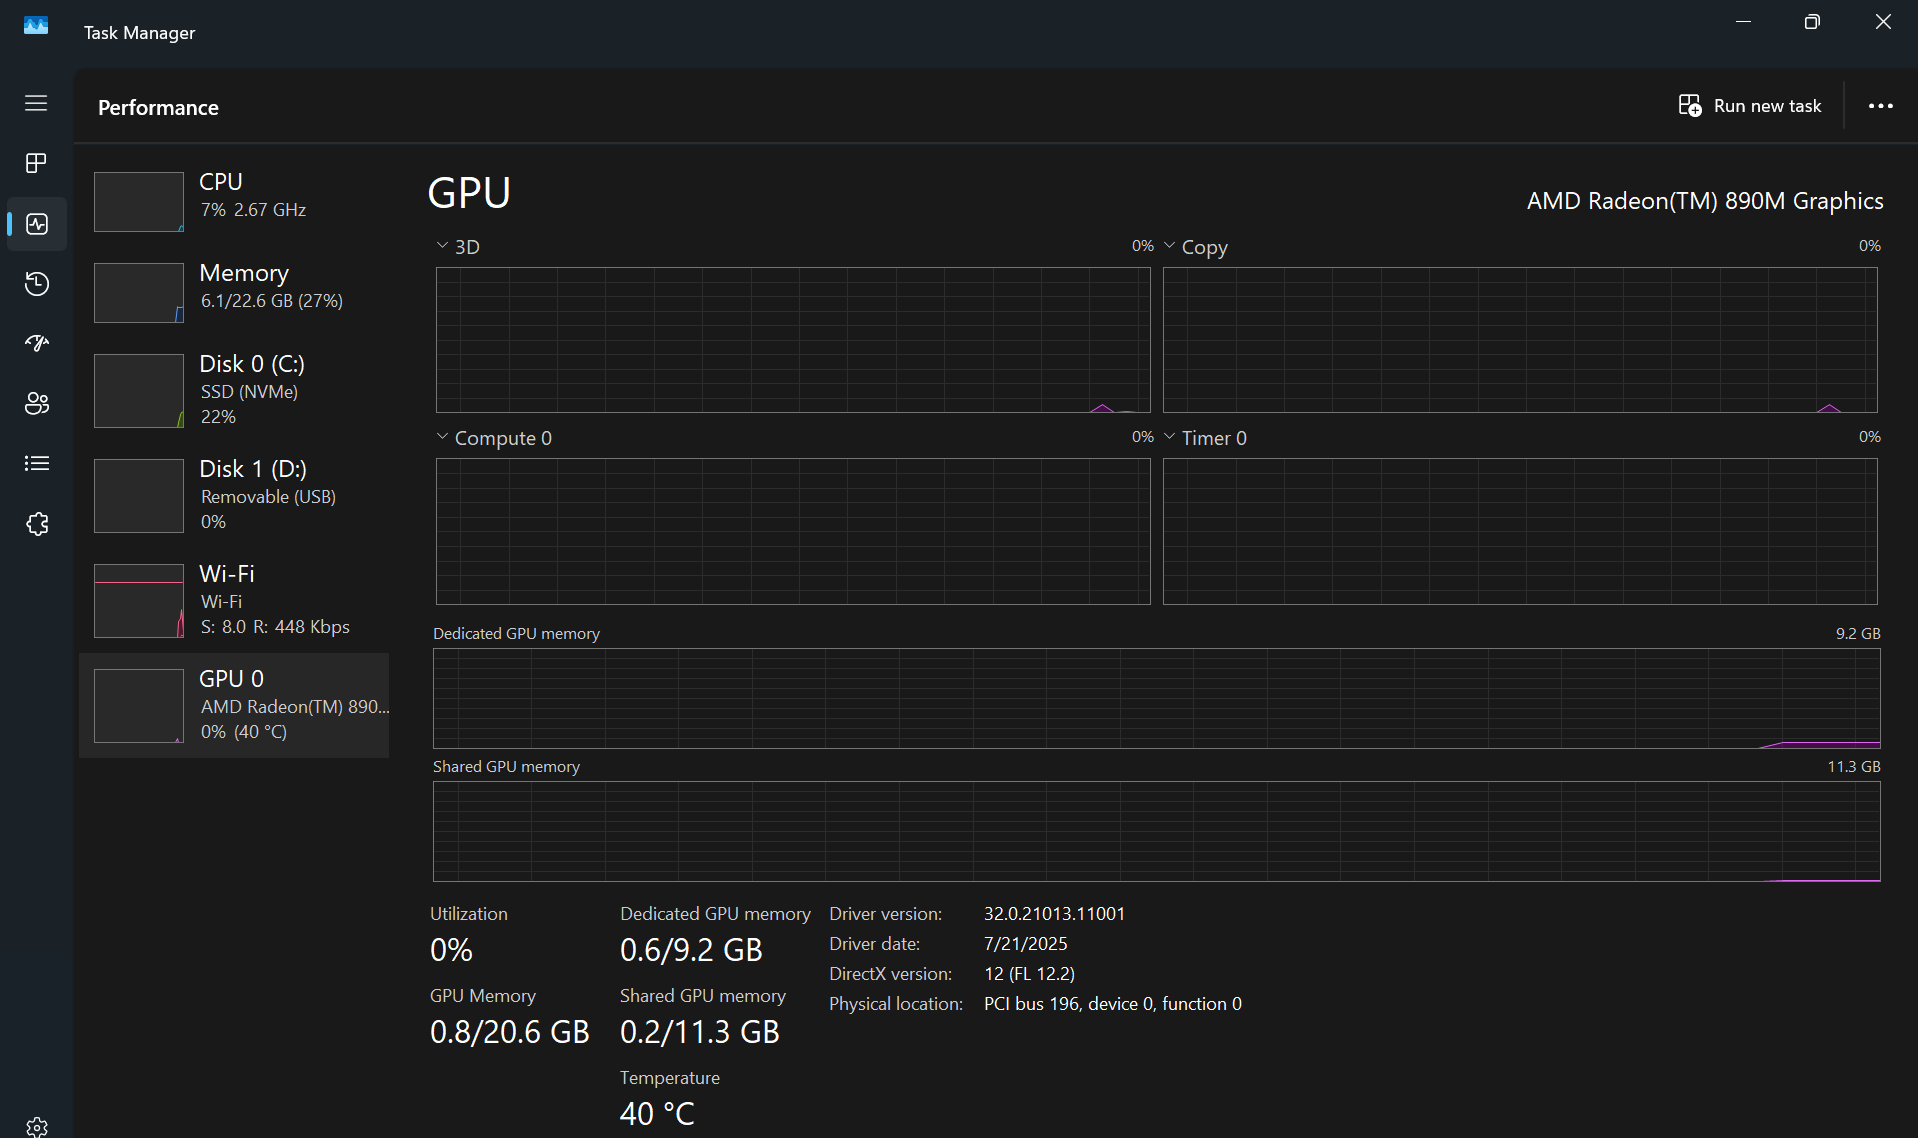Select the Performance page icon in sidebar
This screenshot has height=1138, width=1918.
pos(37,223)
